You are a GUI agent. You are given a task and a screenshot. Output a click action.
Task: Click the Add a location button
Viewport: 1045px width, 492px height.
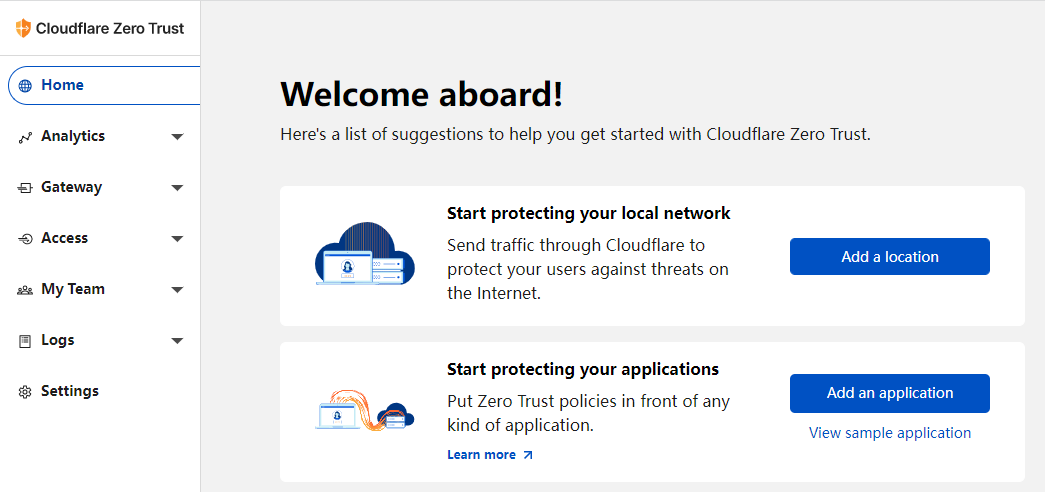(x=890, y=257)
